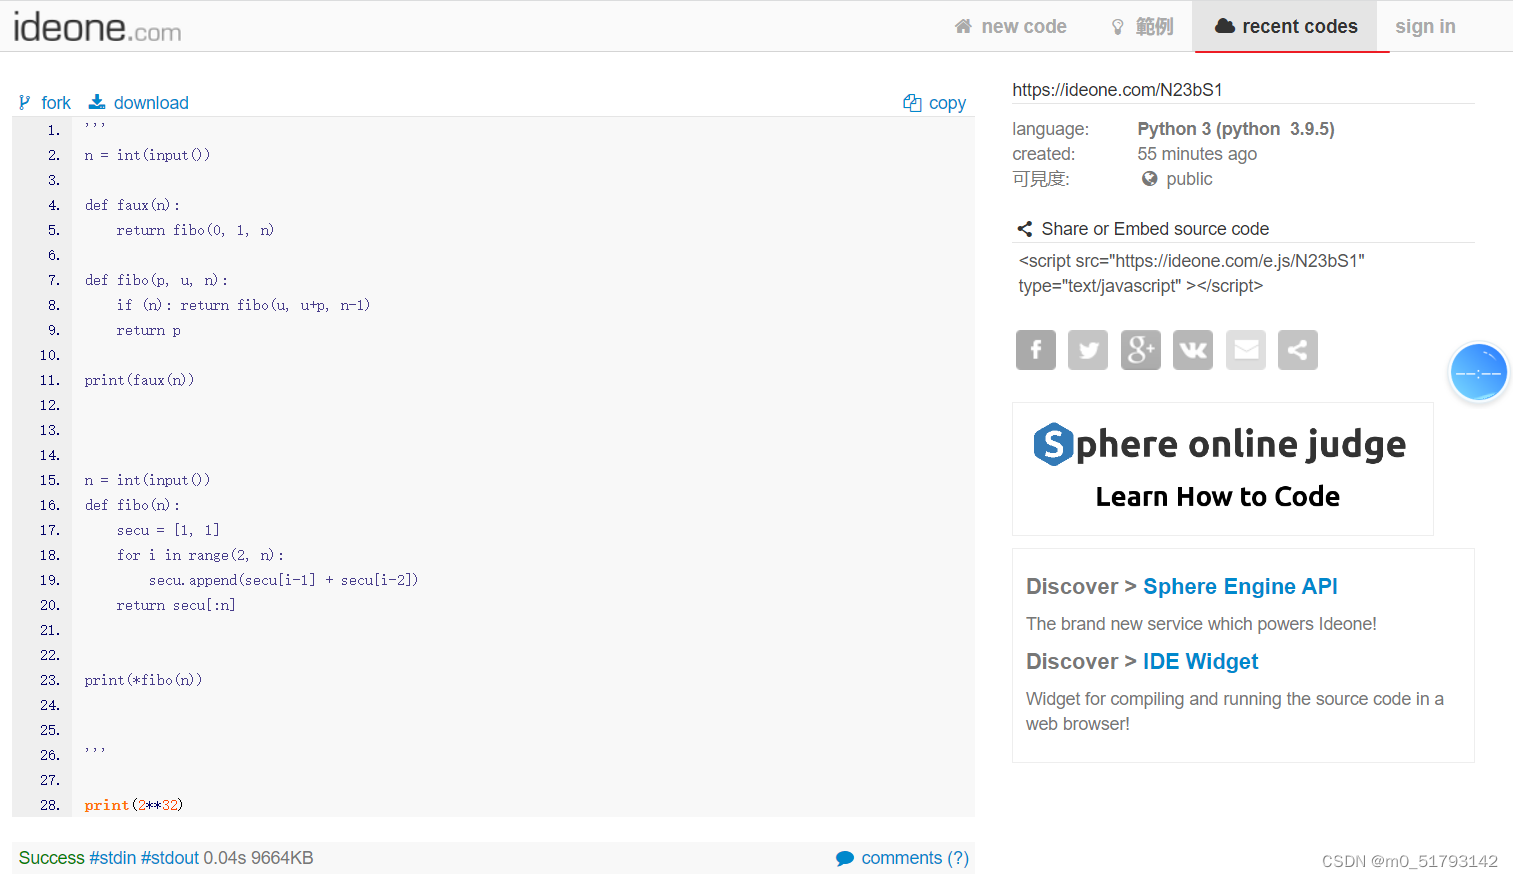
Task: Click 'Learn How to Code' banner text
Action: [x=1217, y=497]
